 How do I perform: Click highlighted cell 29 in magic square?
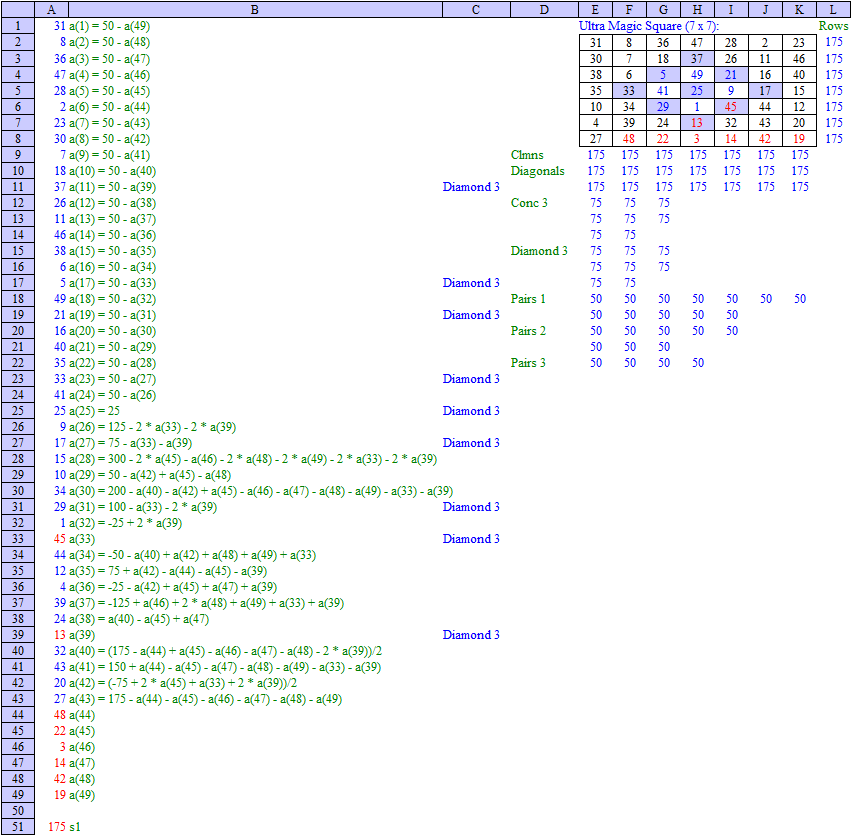pos(663,107)
